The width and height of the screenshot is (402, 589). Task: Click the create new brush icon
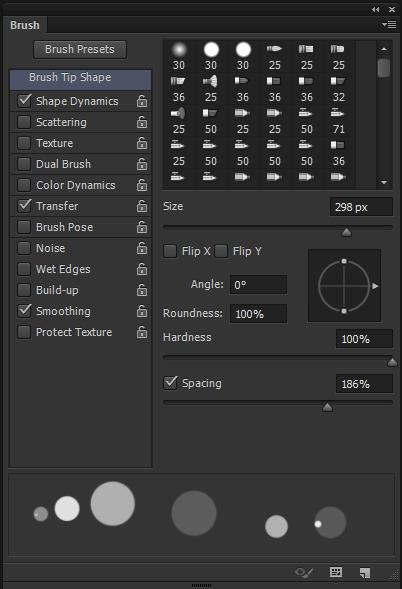(x=364, y=572)
